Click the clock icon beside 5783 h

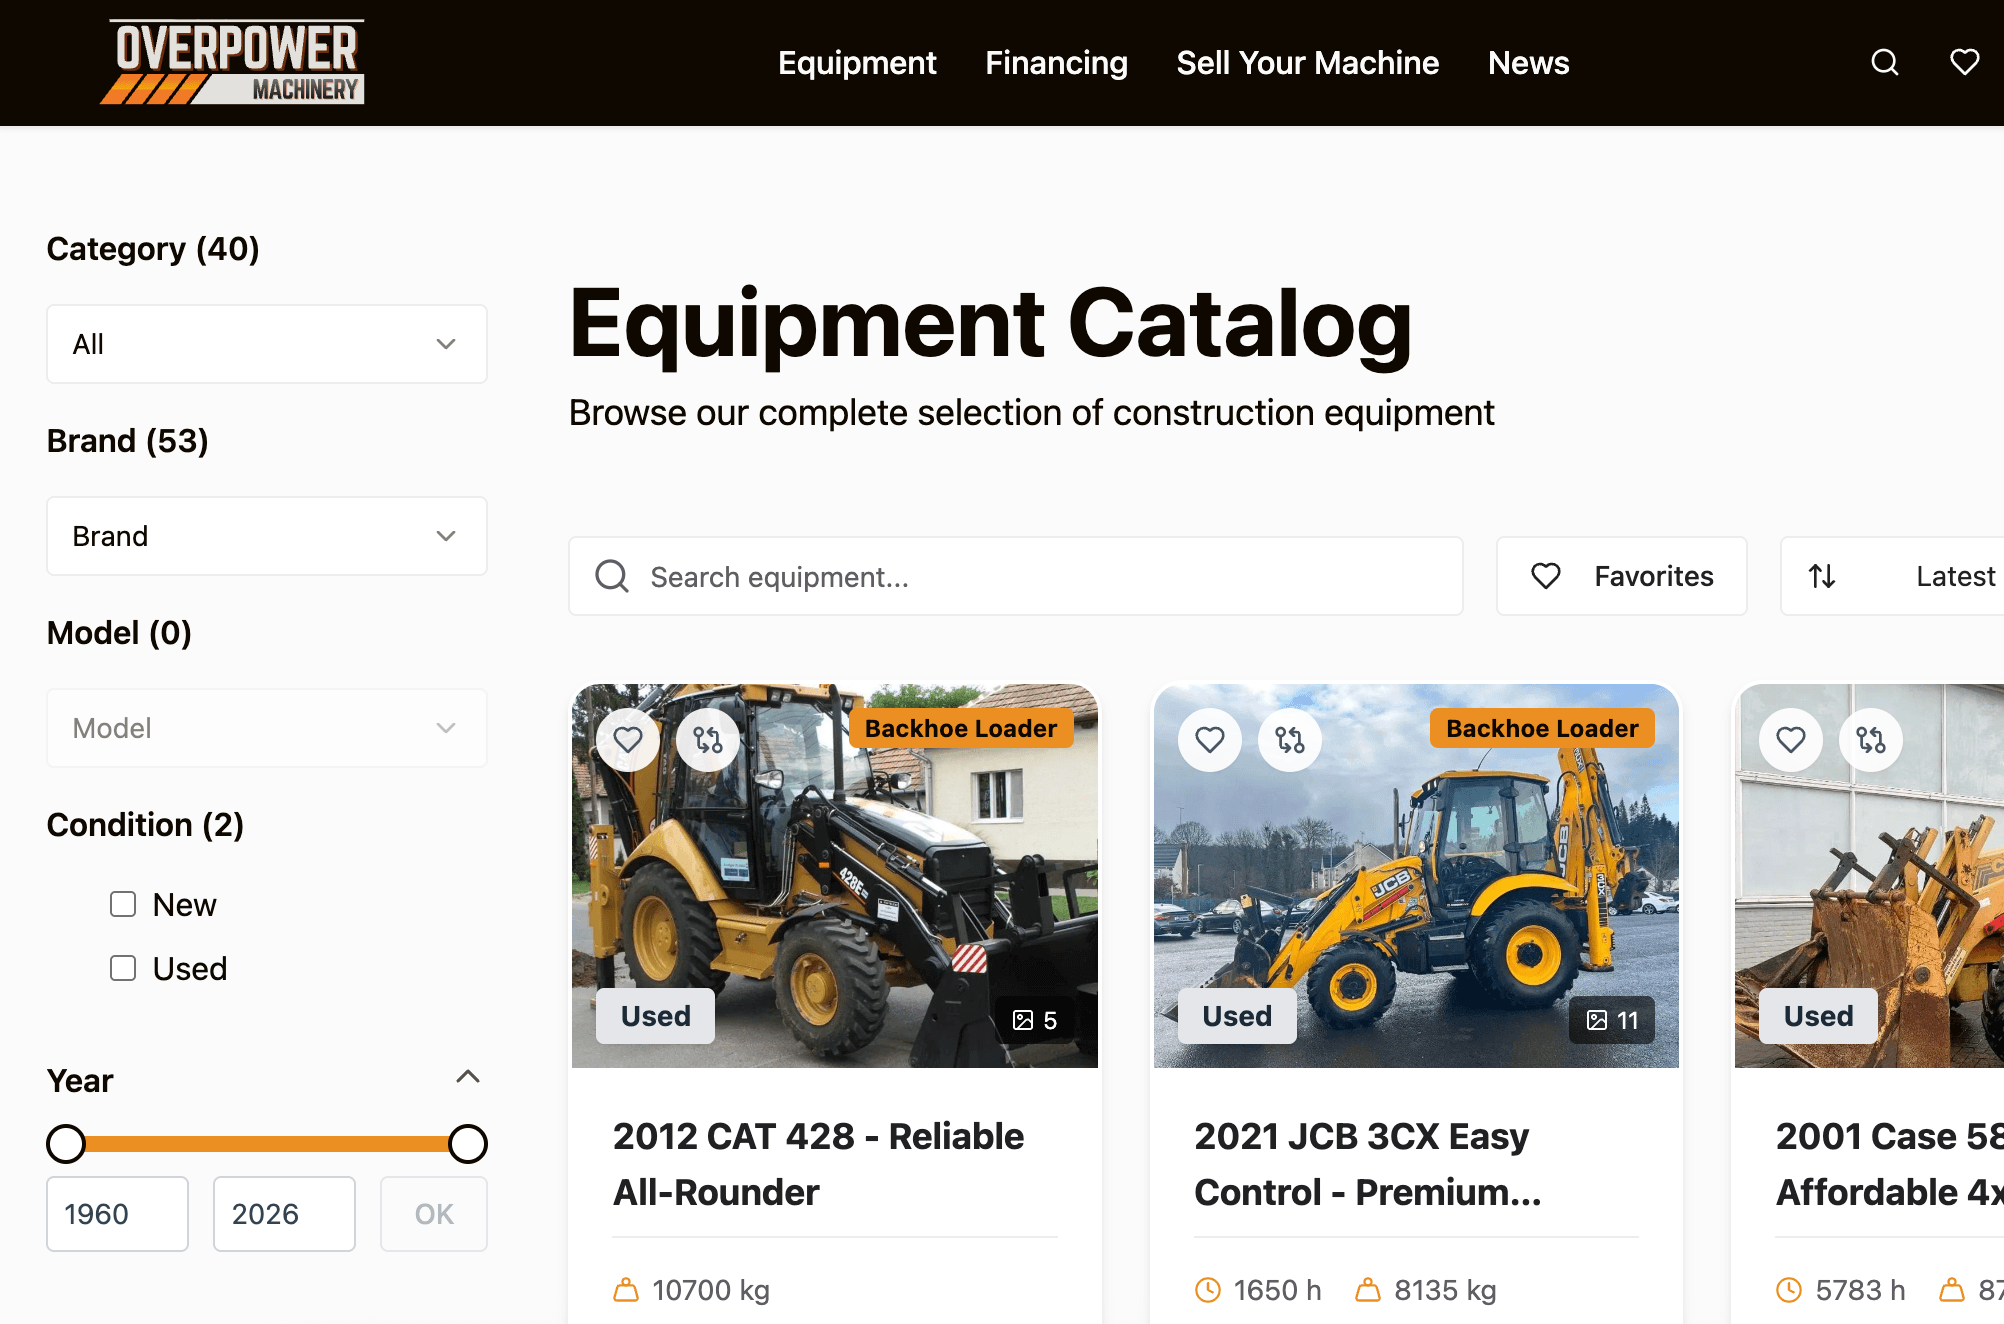[1789, 1290]
